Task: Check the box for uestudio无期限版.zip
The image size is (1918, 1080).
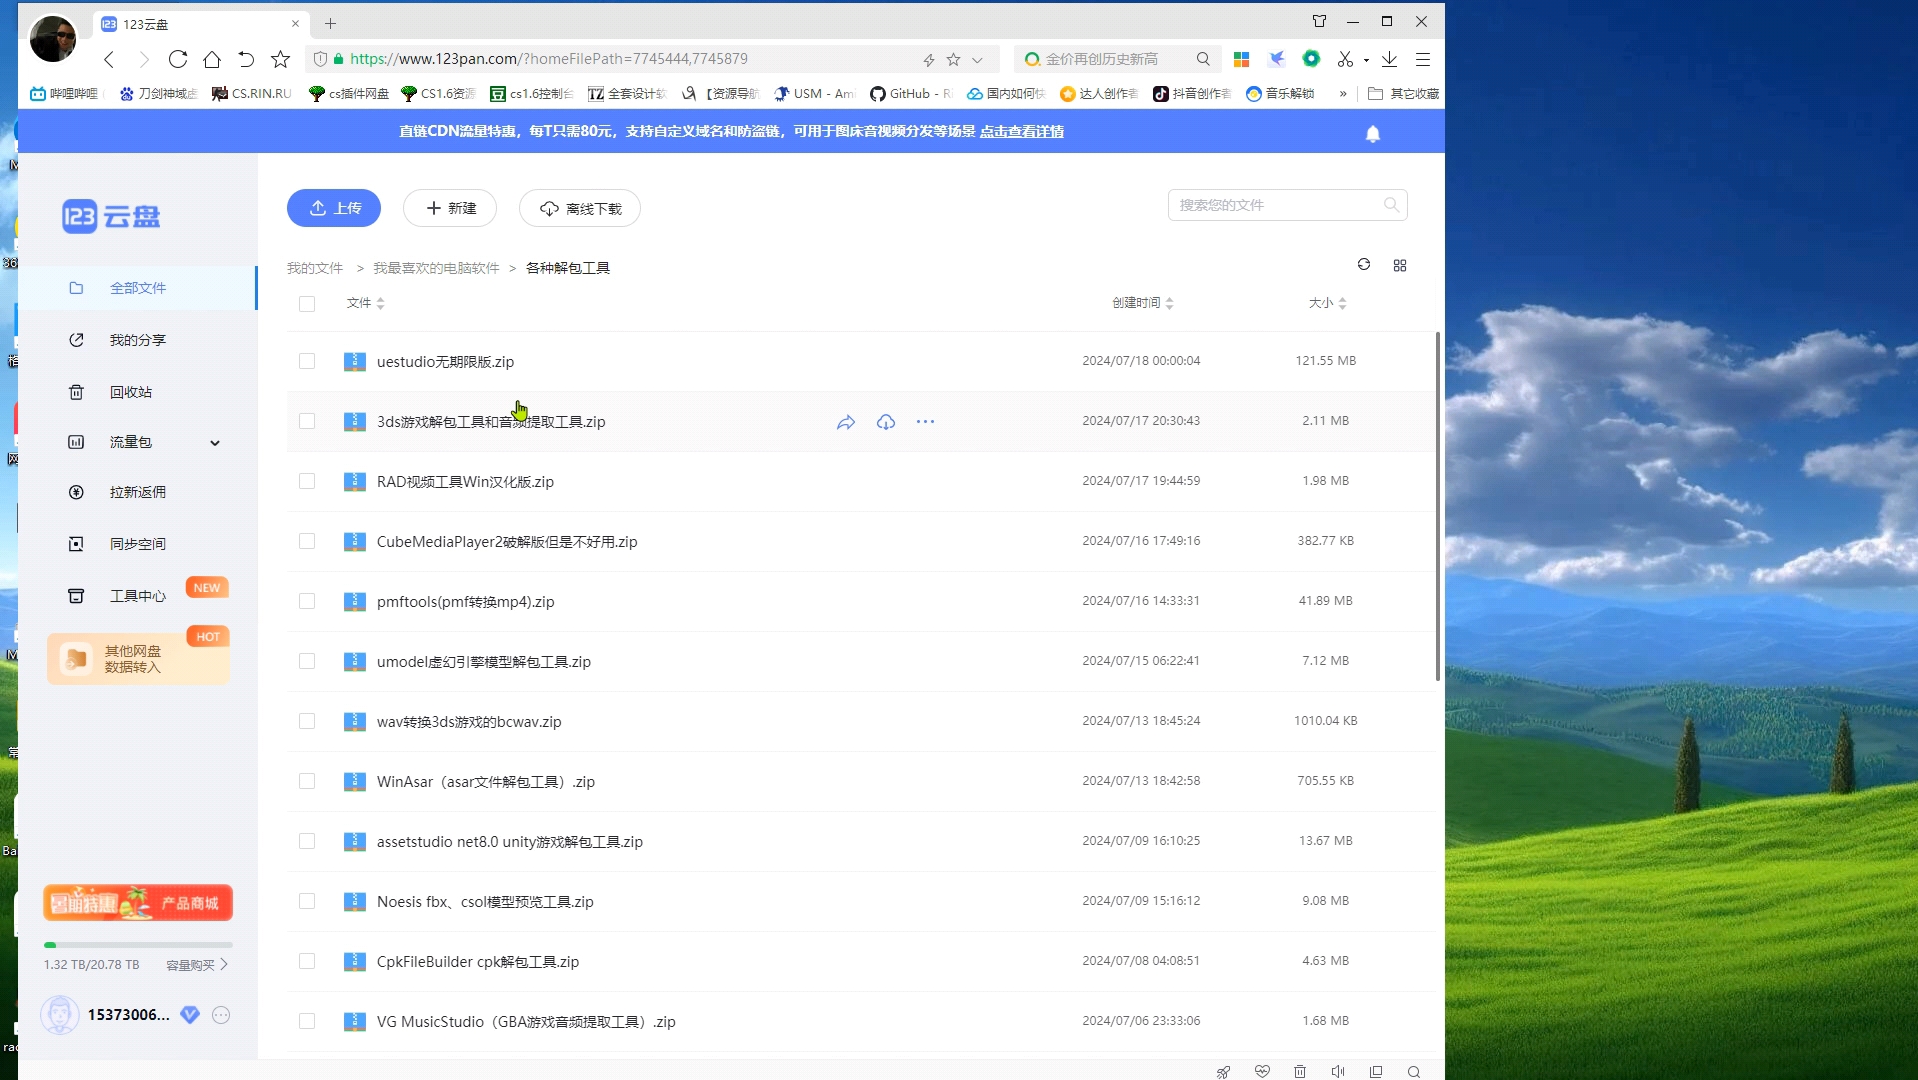Action: pyautogui.click(x=307, y=361)
